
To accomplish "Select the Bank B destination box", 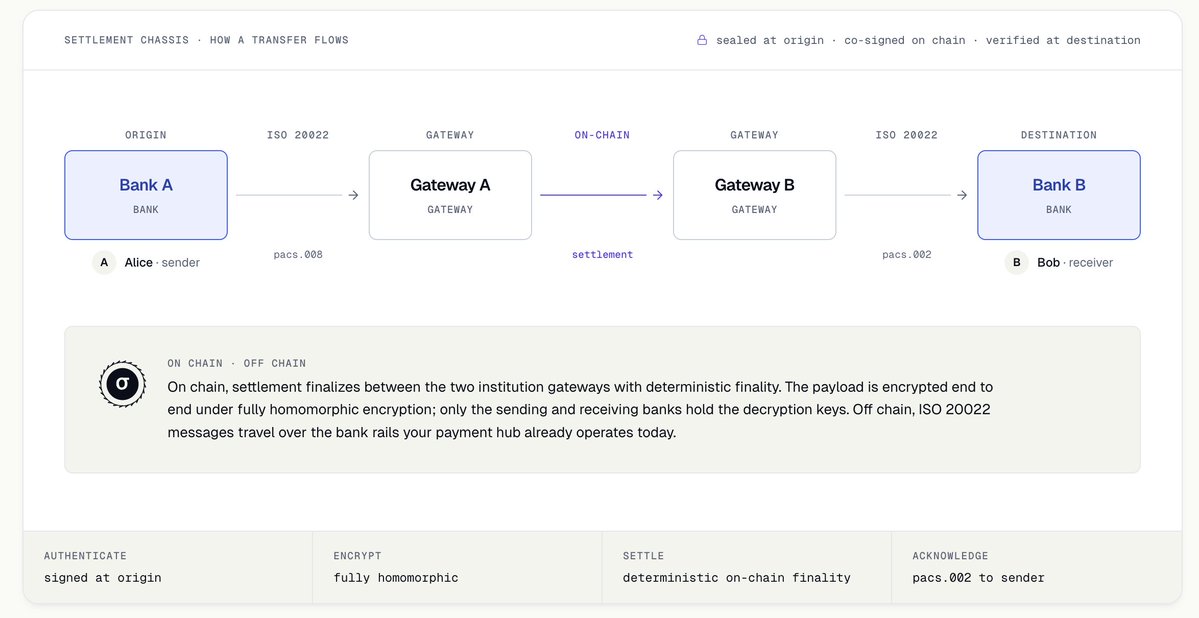I will point(1059,195).
